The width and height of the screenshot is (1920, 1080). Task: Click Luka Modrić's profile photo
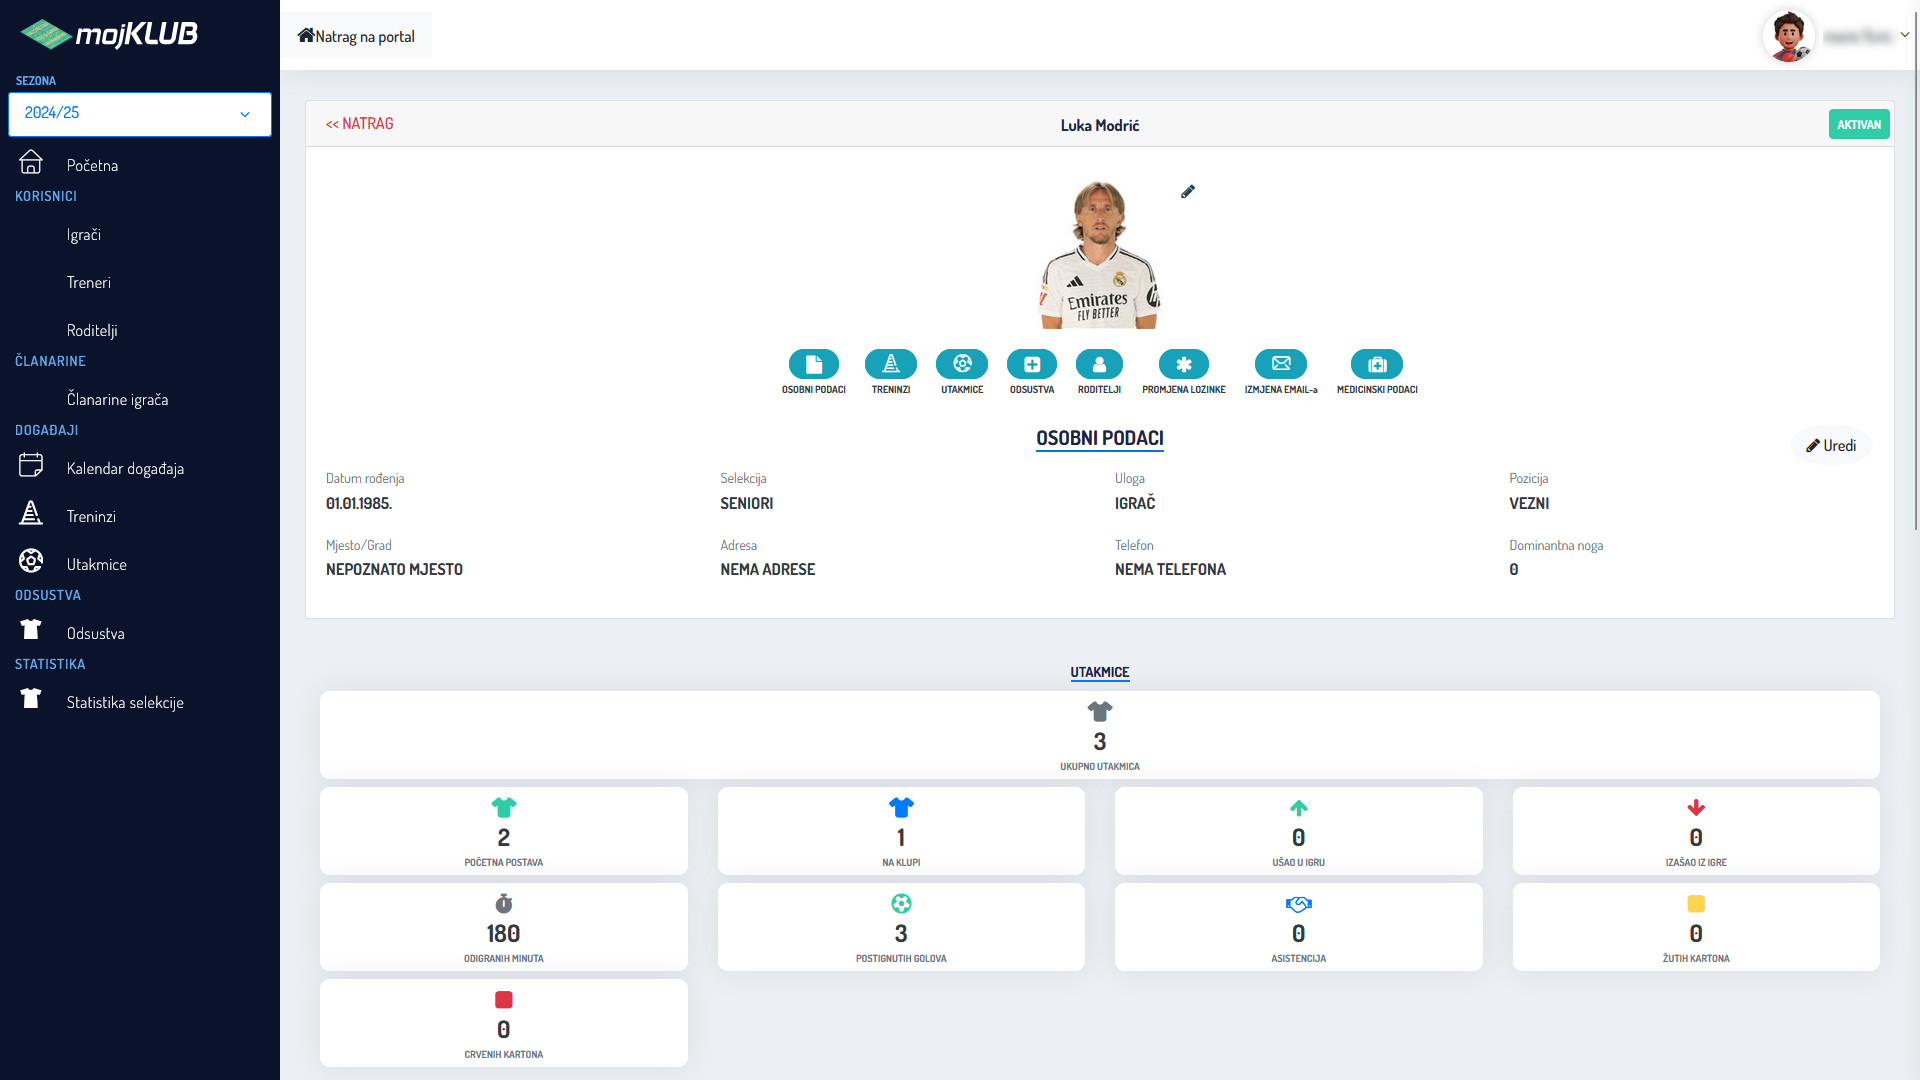coord(1099,255)
